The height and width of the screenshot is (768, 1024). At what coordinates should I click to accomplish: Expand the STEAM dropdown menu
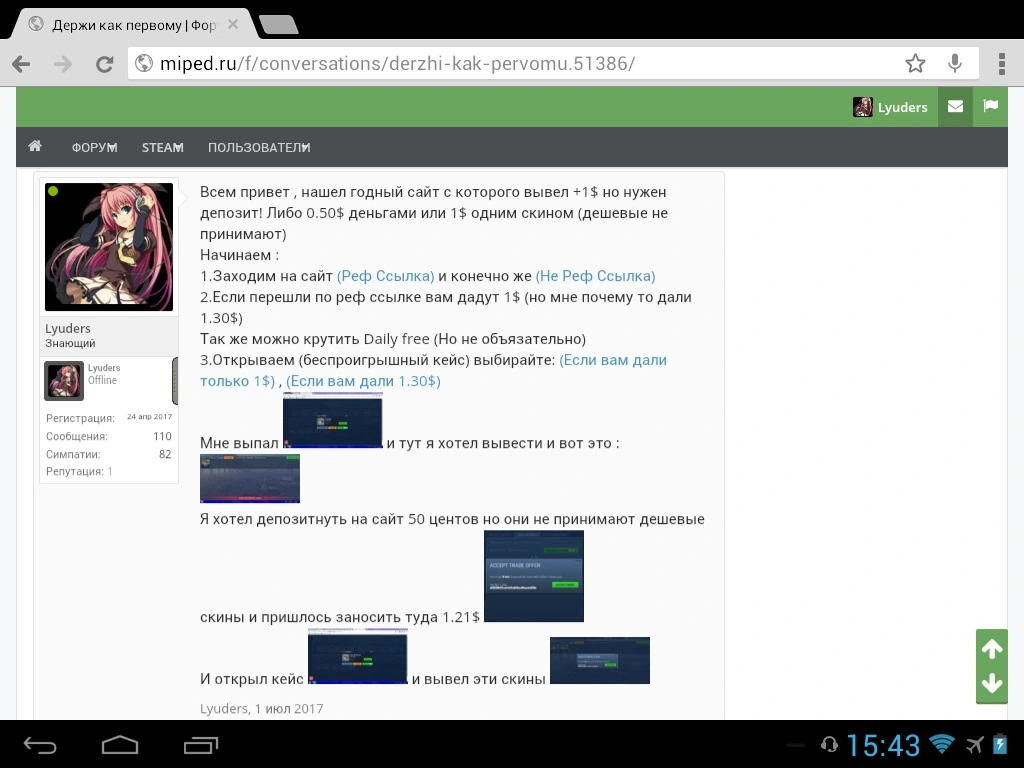point(163,148)
